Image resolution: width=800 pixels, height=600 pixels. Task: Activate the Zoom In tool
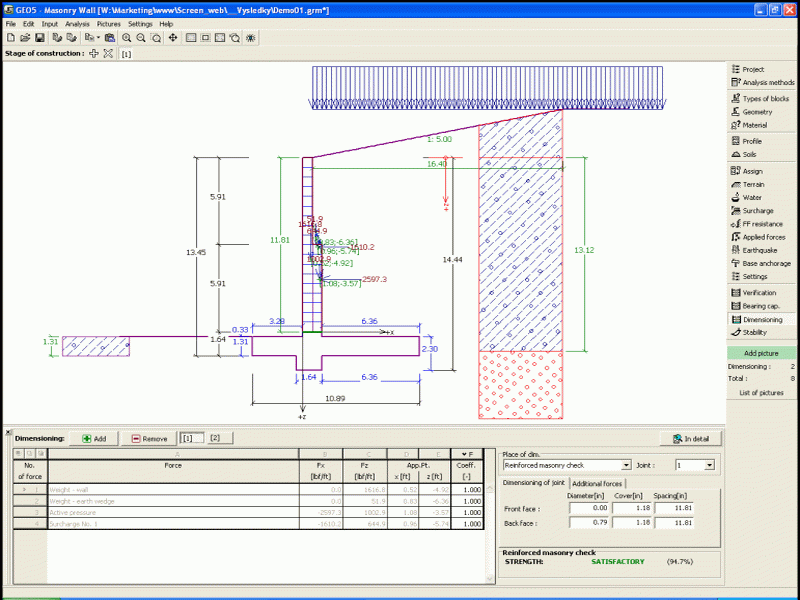[127, 36]
